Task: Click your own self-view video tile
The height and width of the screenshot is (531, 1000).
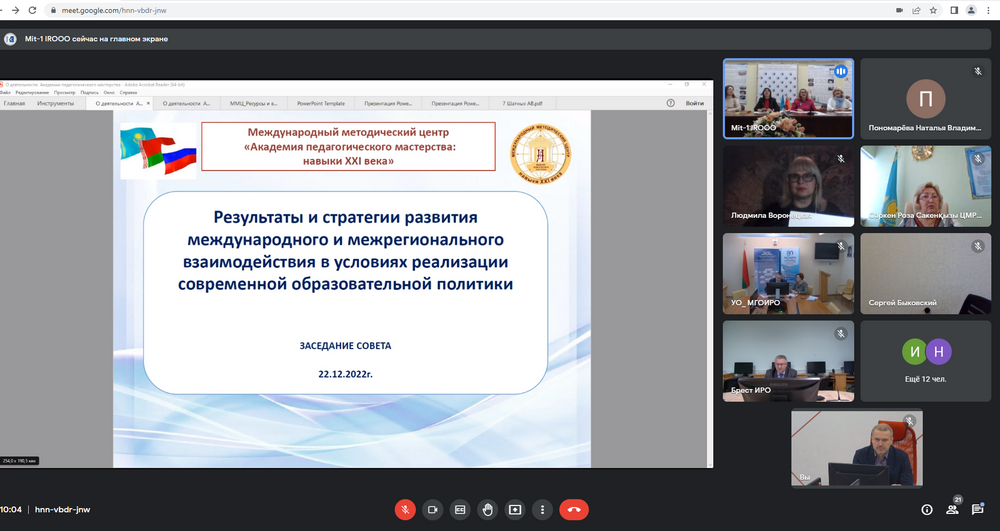Action: [x=857, y=448]
